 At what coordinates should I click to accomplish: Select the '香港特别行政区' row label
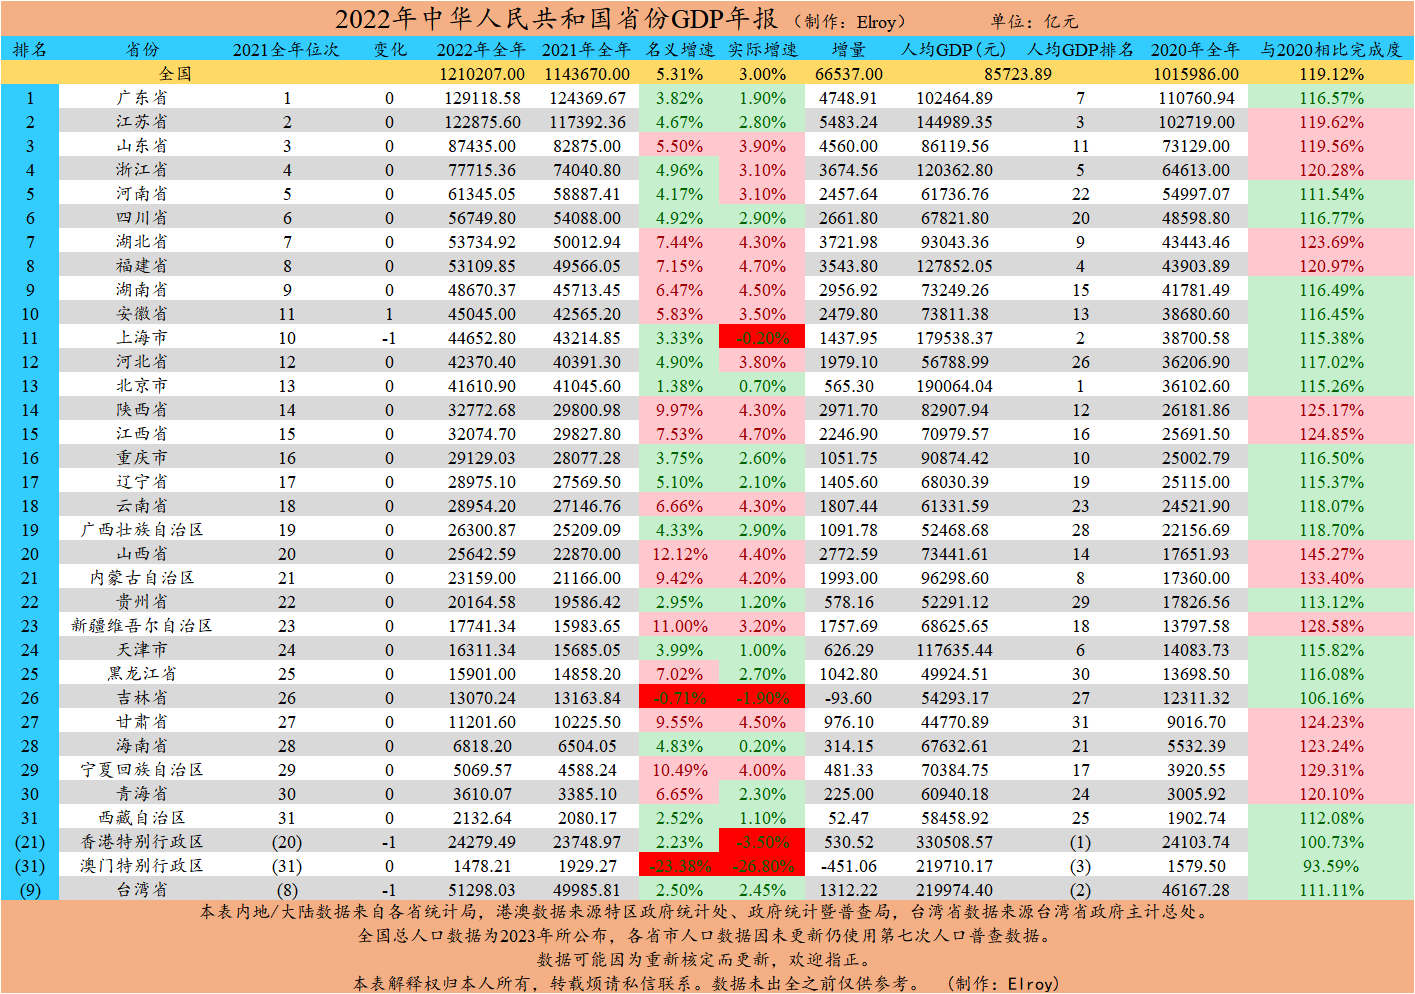pyautogui.click(x=142, y=841)
